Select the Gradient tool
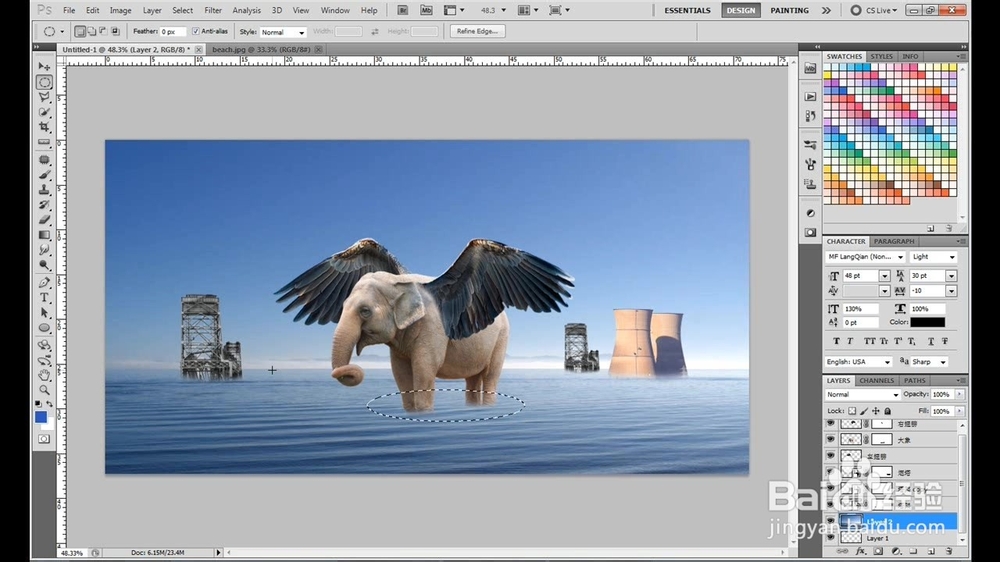Viewport: 1000px width, 562px height. click(x=44, y=235)
